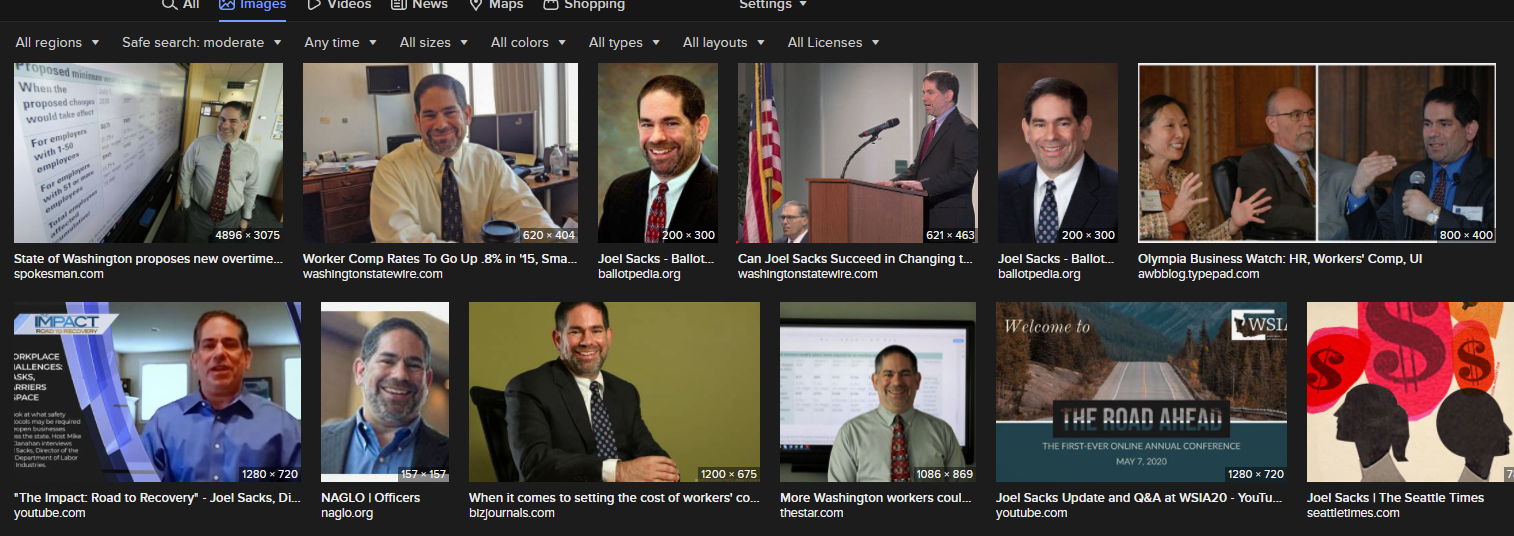Click title 'Worker Comp Rates To Go Up .8%'
Viewport: 1514px width, 536px height.
click(x=440, y=259)
